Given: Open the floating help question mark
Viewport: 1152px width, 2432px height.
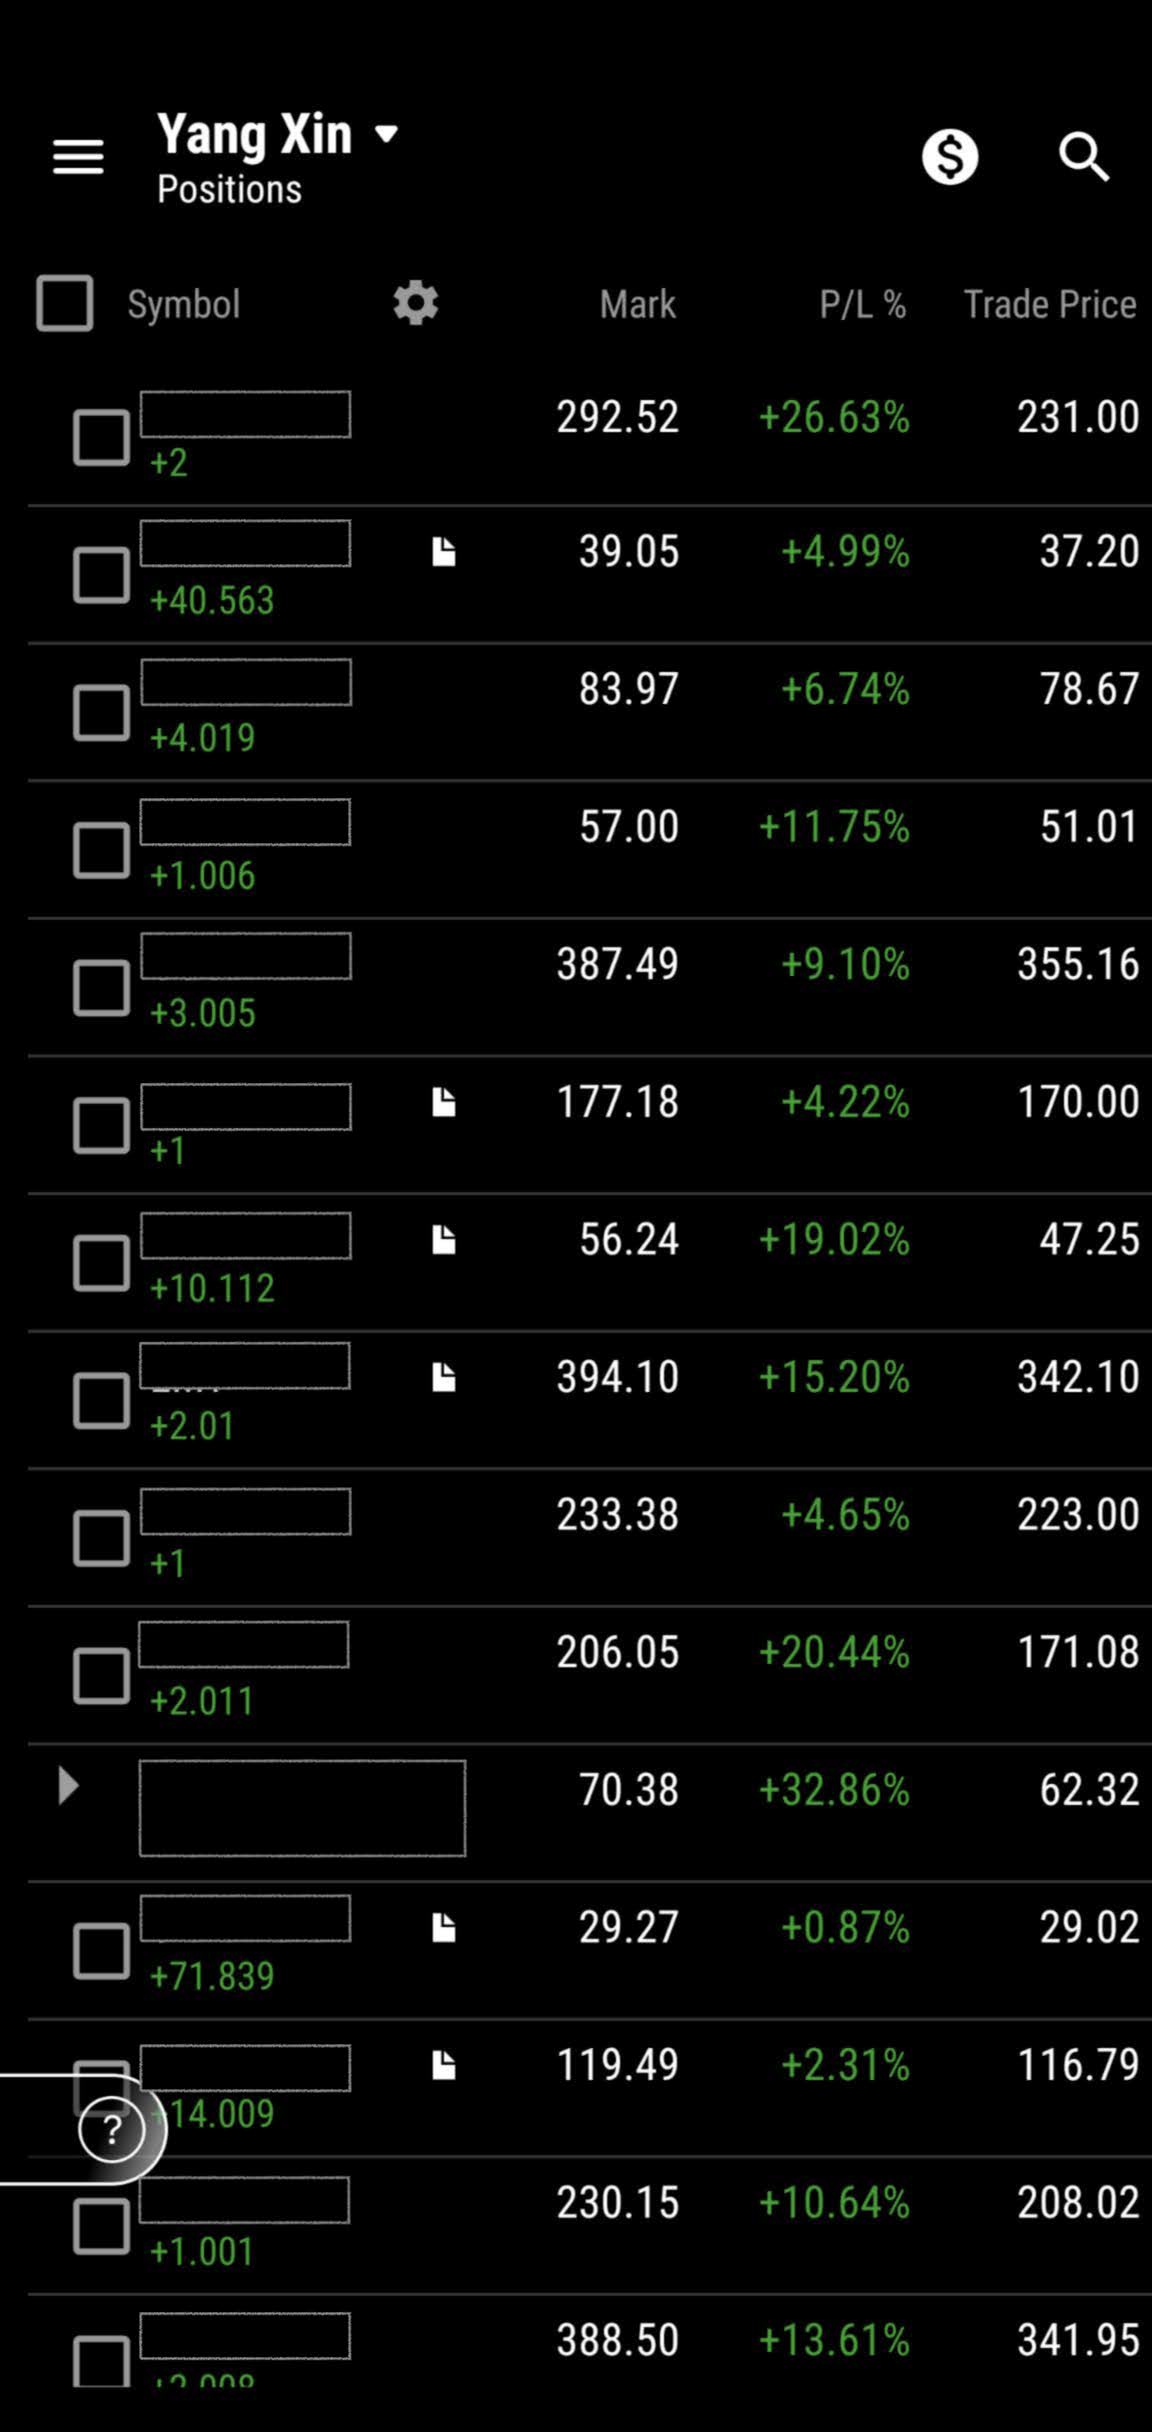Looking at the screenshot, I should pyautogui.click(x=111, y=2129).
